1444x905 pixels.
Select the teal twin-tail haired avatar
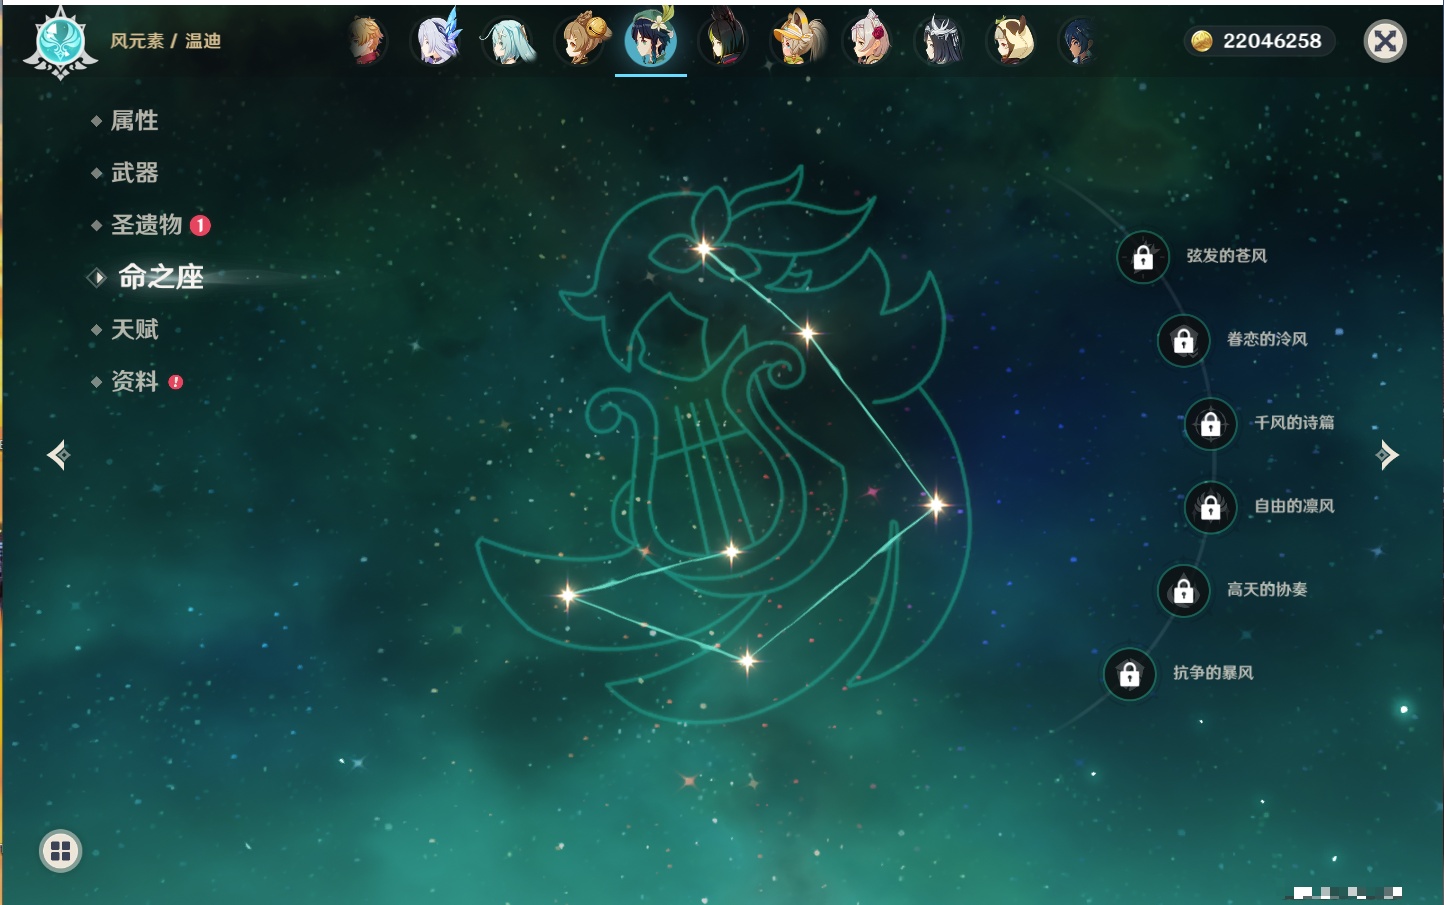pyautogui.click(x=509, y=41)
